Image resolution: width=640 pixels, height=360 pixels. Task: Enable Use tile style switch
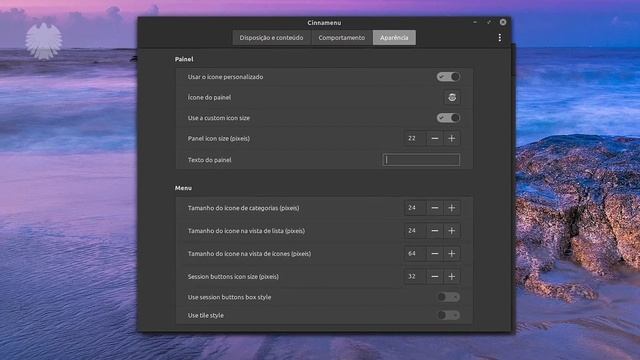point(448,315)
